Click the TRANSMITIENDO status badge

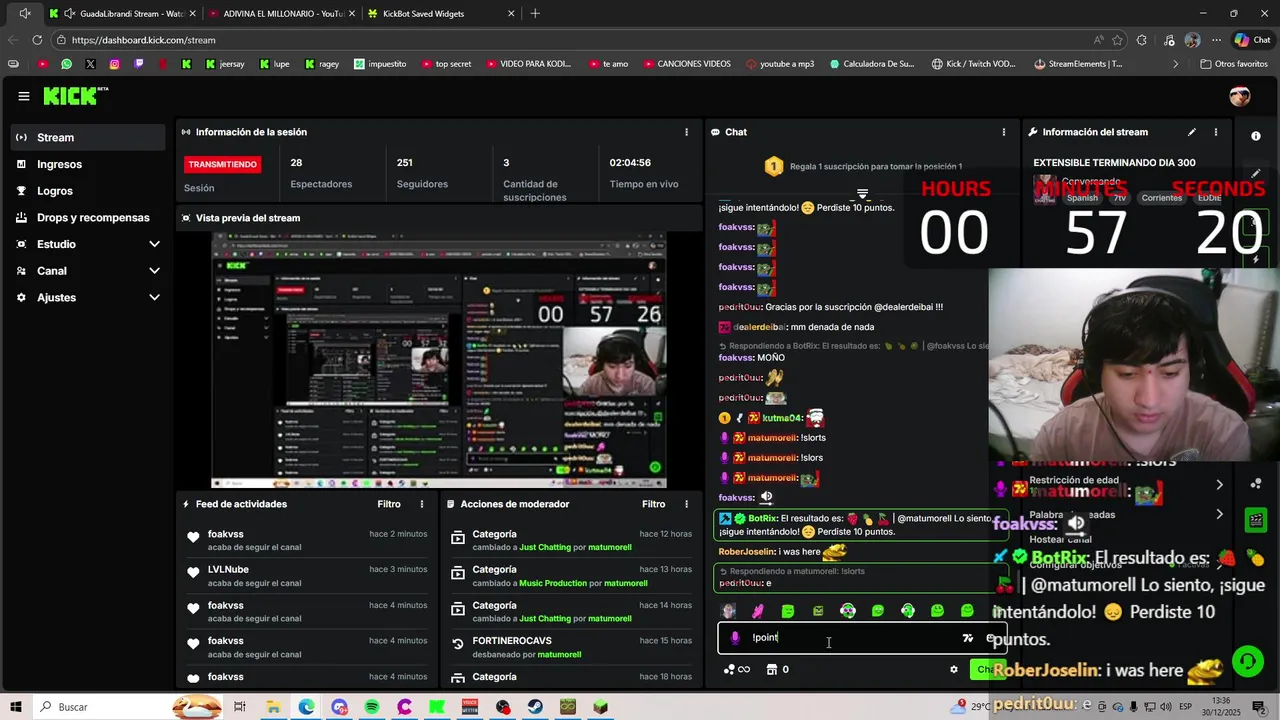click(223, 164)
